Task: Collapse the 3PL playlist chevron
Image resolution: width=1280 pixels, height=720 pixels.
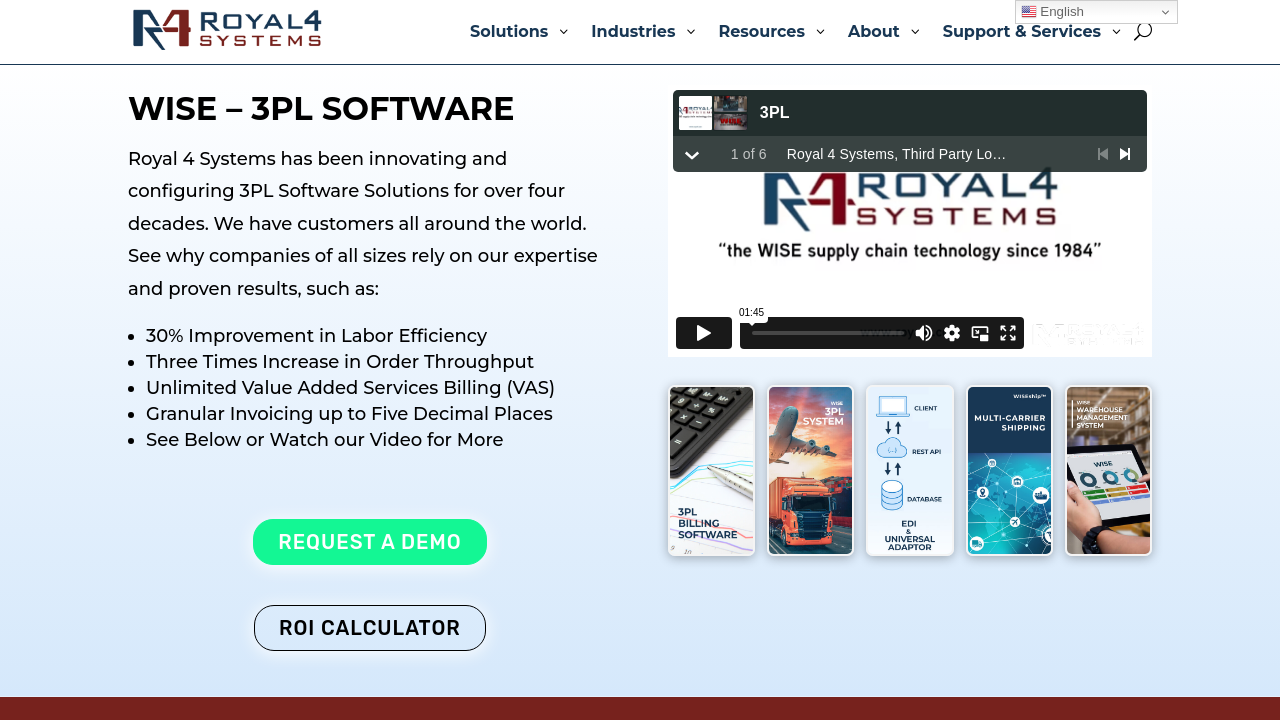Action: [x=691, y=155]
